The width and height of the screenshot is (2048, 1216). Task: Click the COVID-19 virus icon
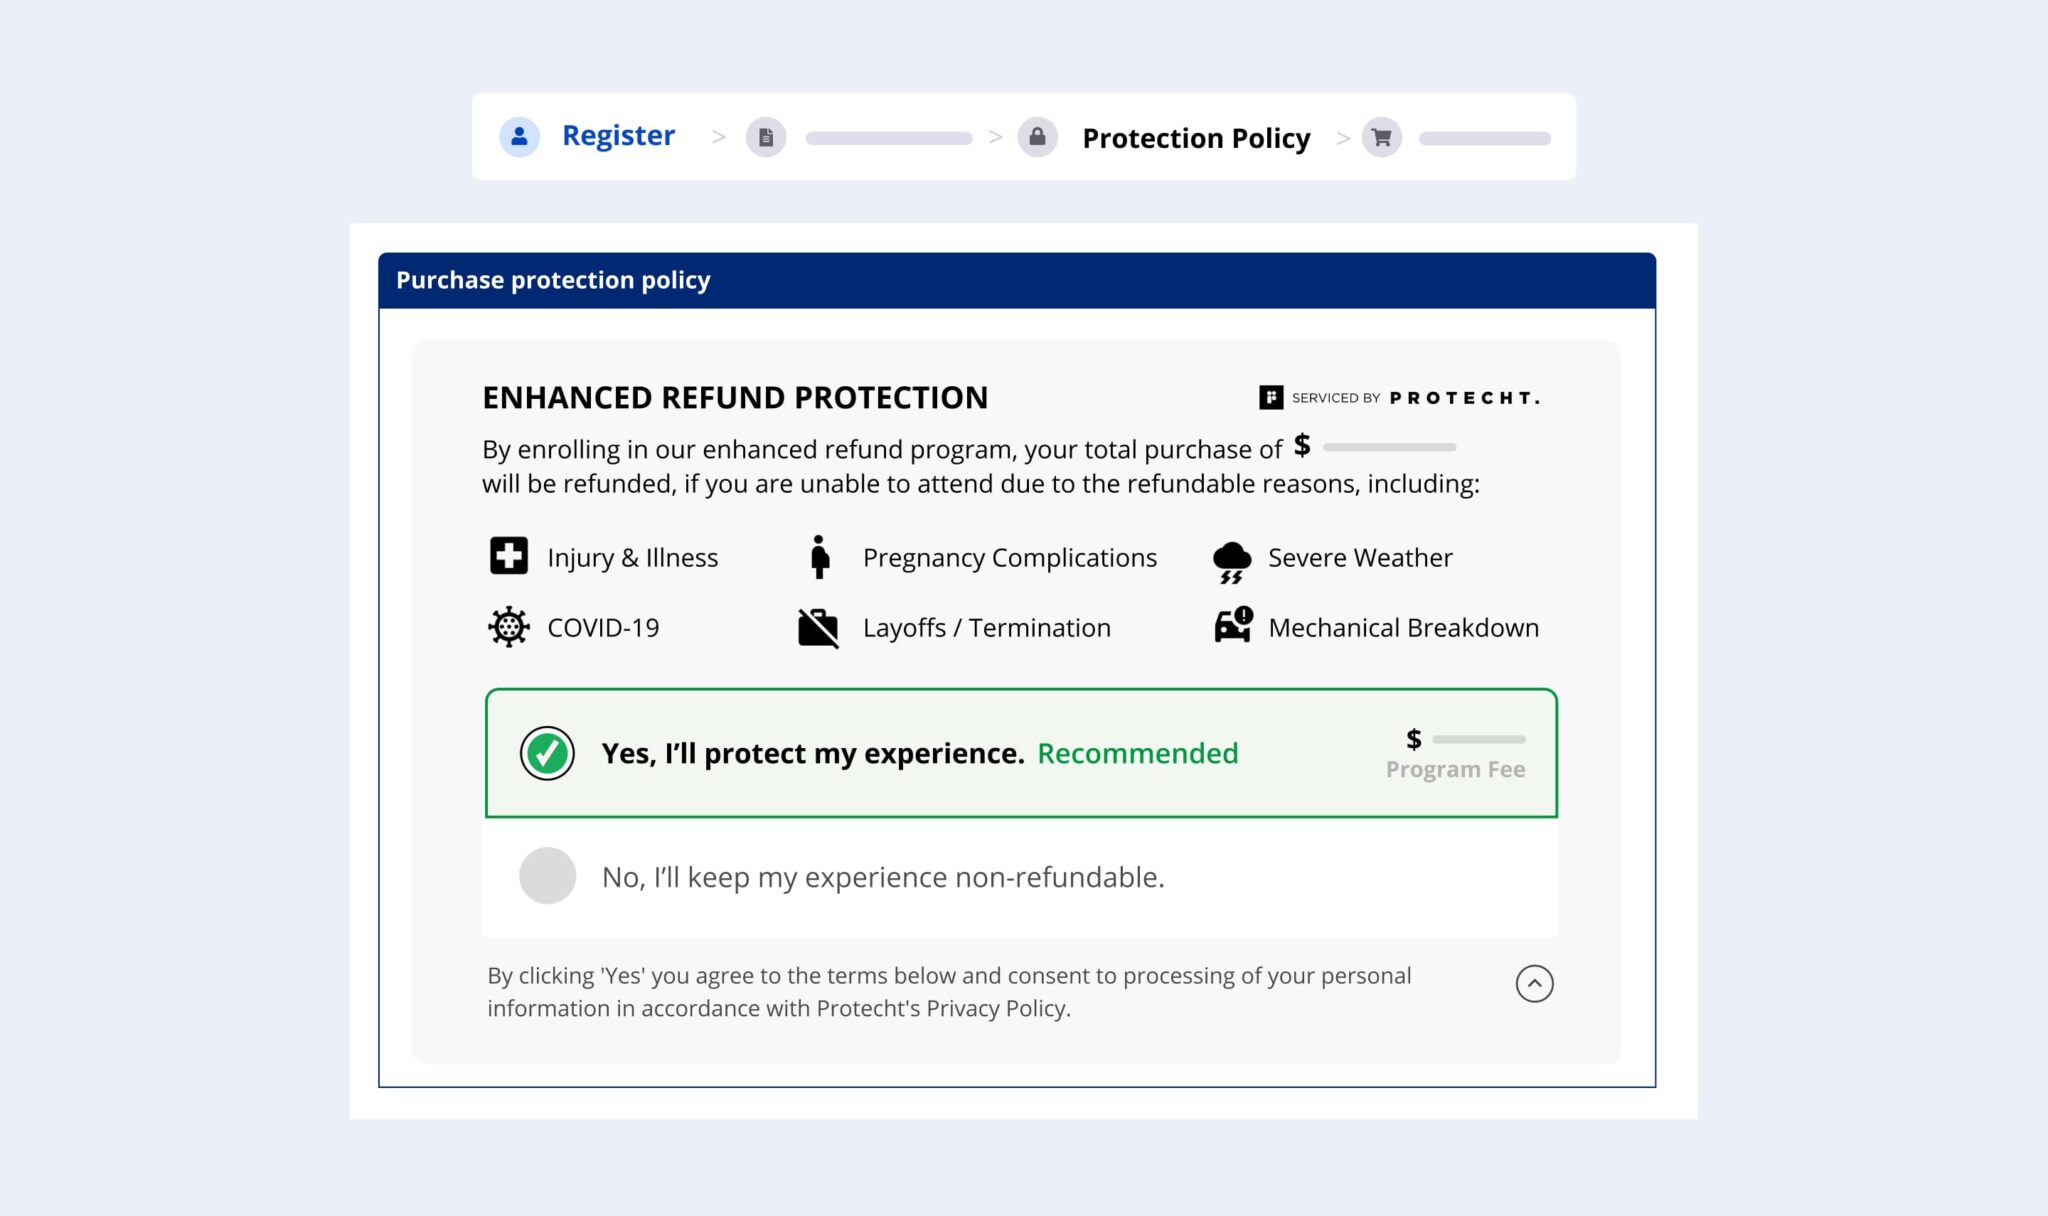coord(508,627)
